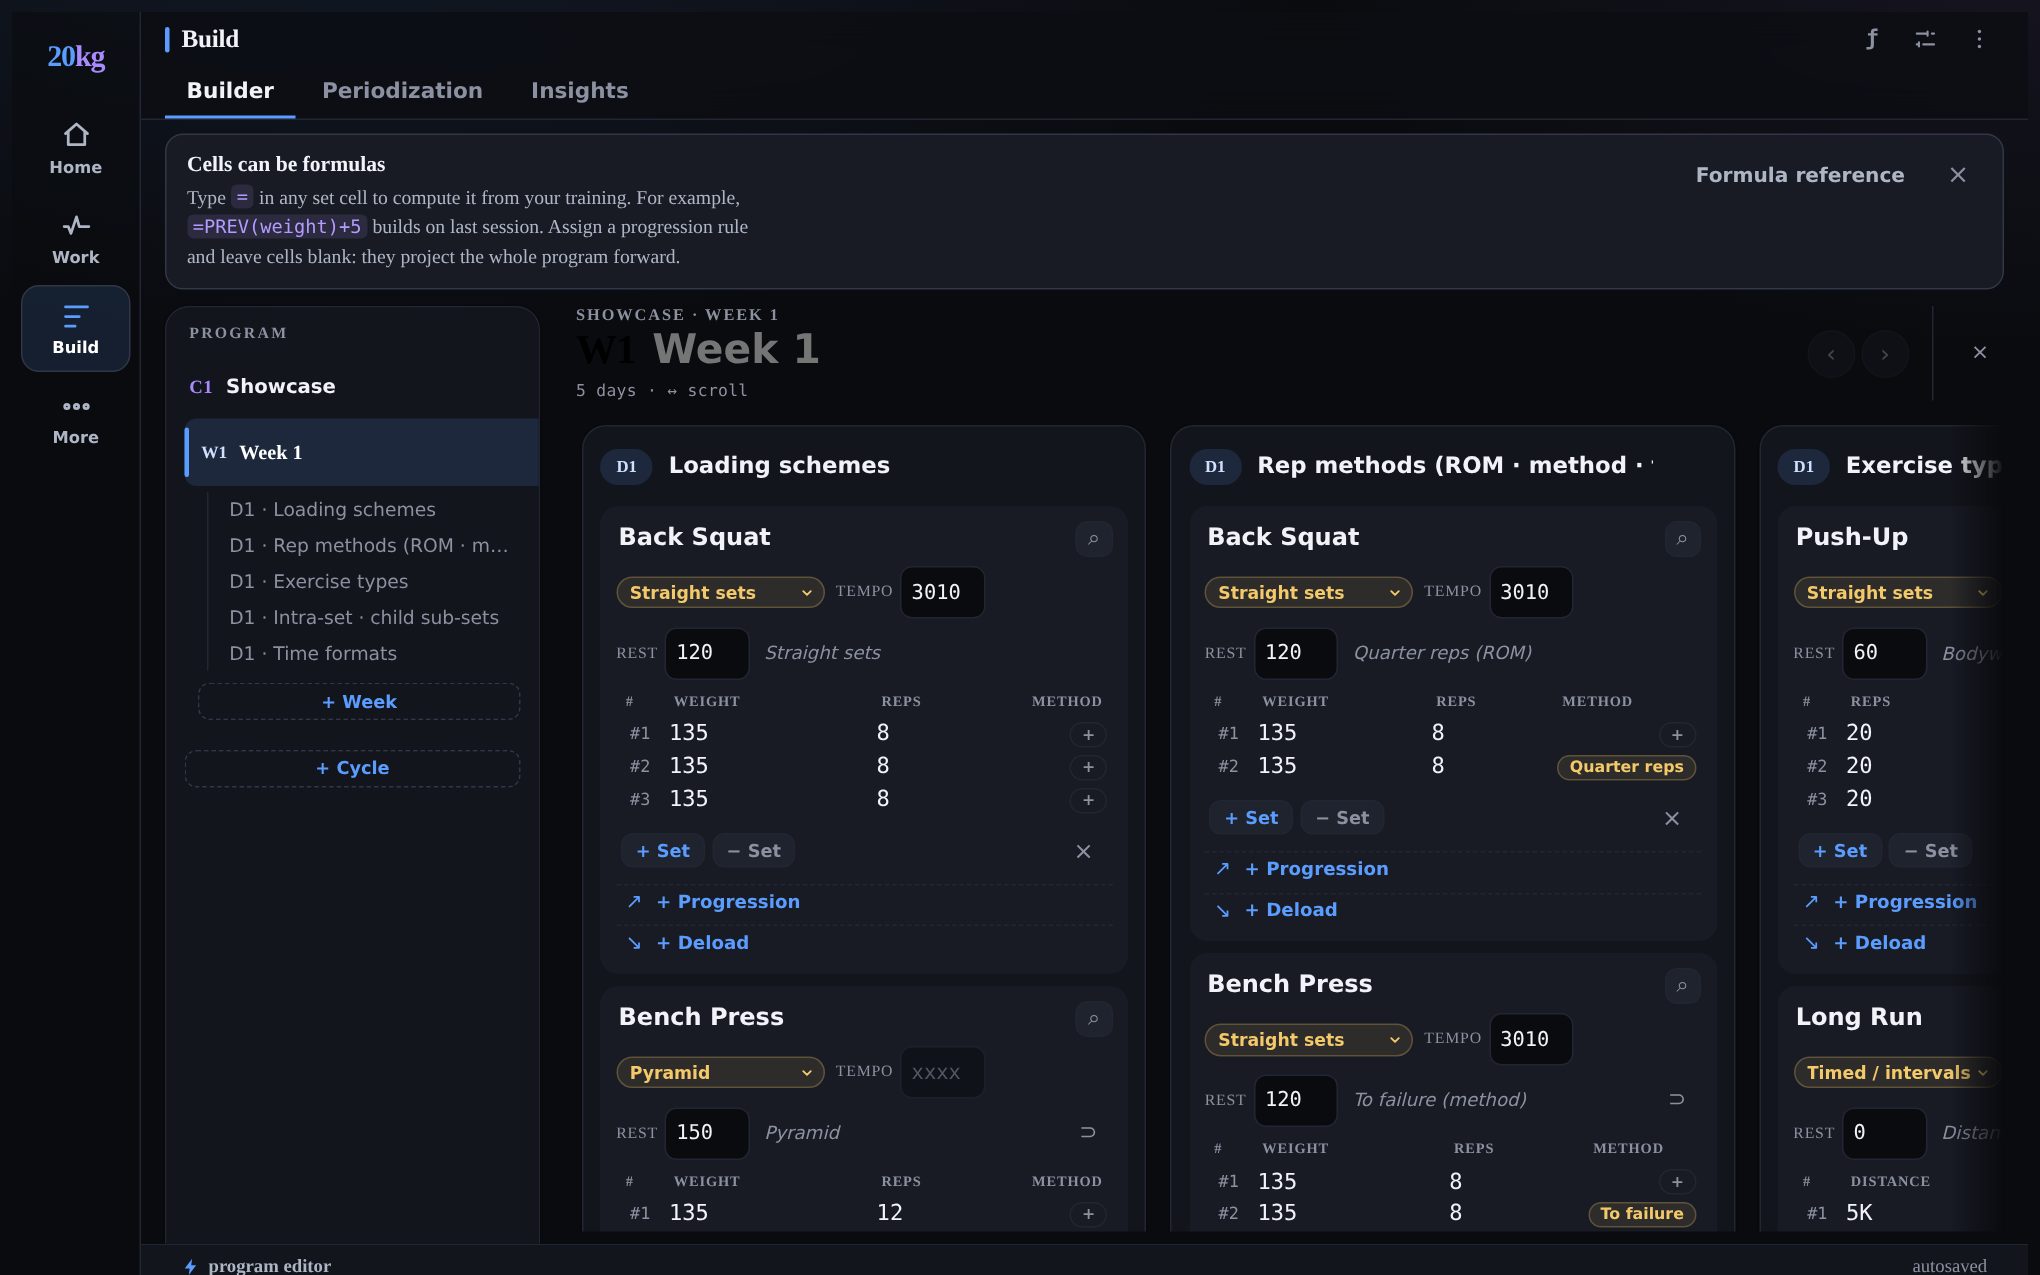Image resolution: width=2040 pixels, height=1275 pixels.
Task: Edit Long Run distance 5K cell
Action: pyautogui.click(x=1859, y=1213)
